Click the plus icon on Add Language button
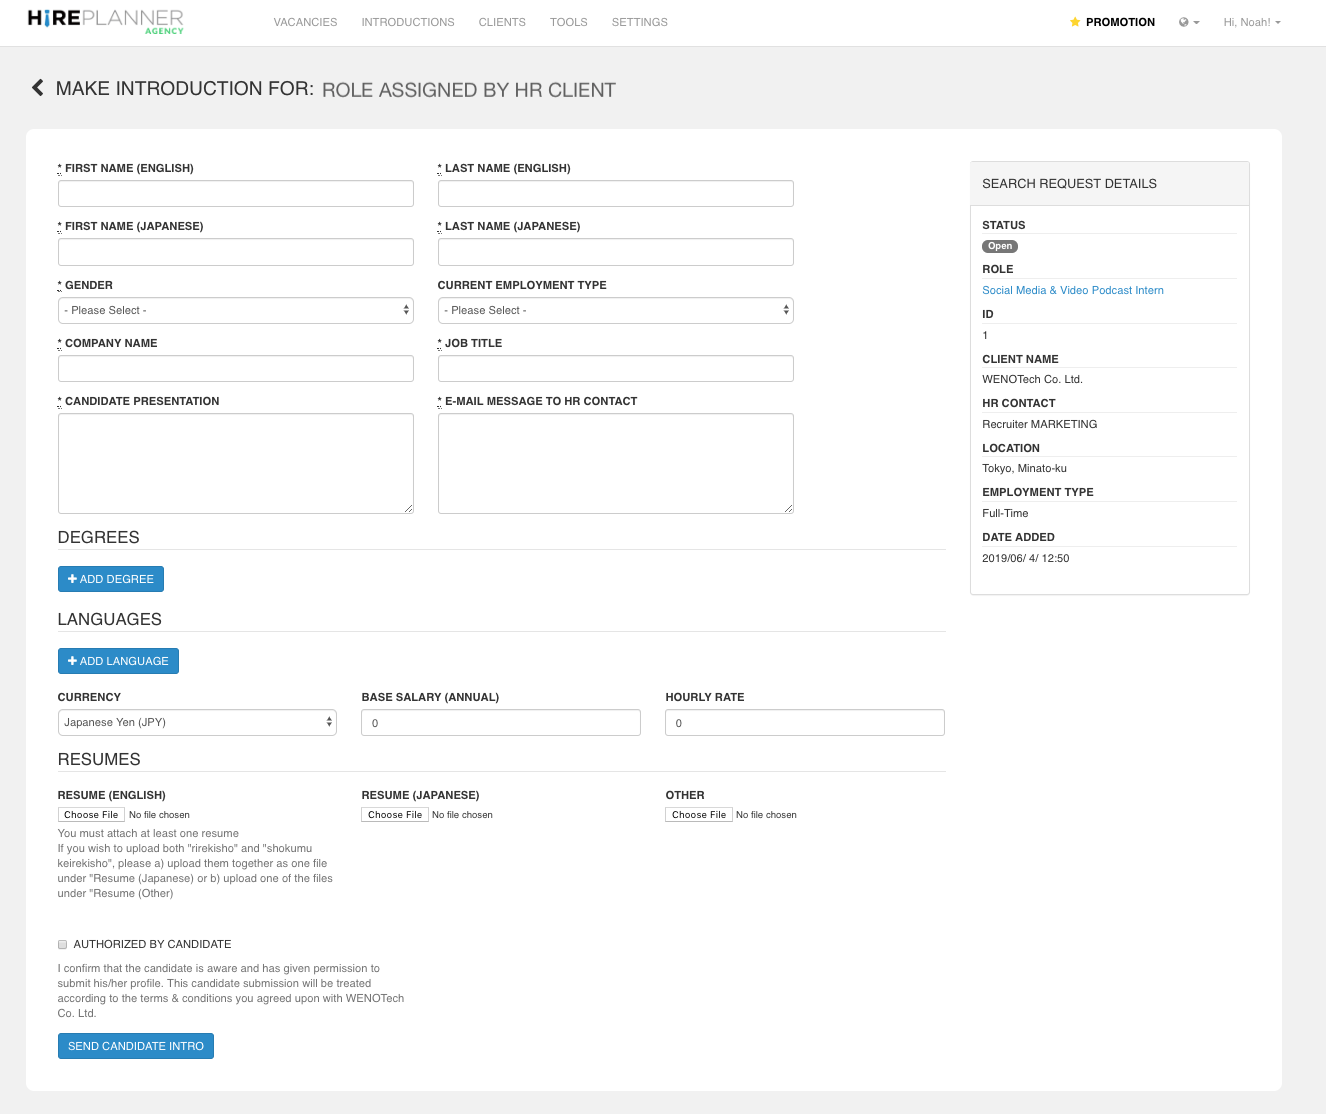This screenshot has height=1114, width=1326. (x=72, y=660)
